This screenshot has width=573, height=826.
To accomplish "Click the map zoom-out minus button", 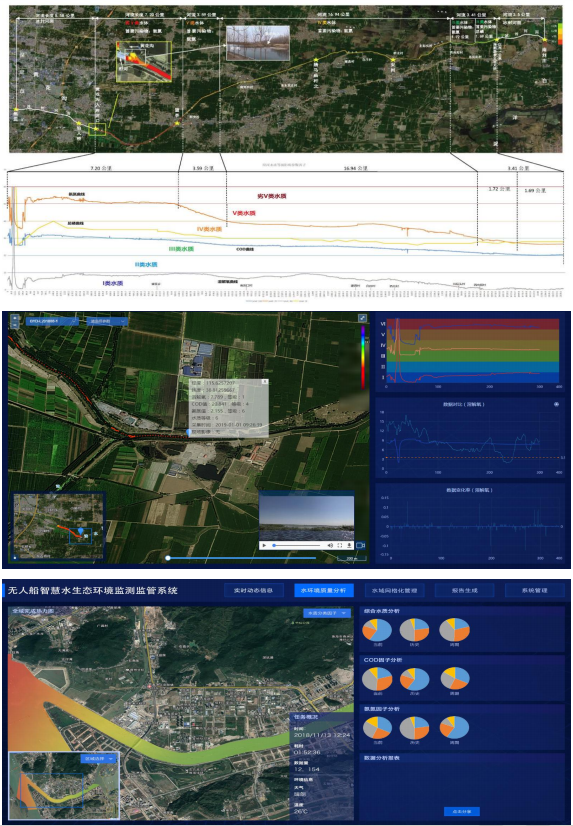I will 14,325.
